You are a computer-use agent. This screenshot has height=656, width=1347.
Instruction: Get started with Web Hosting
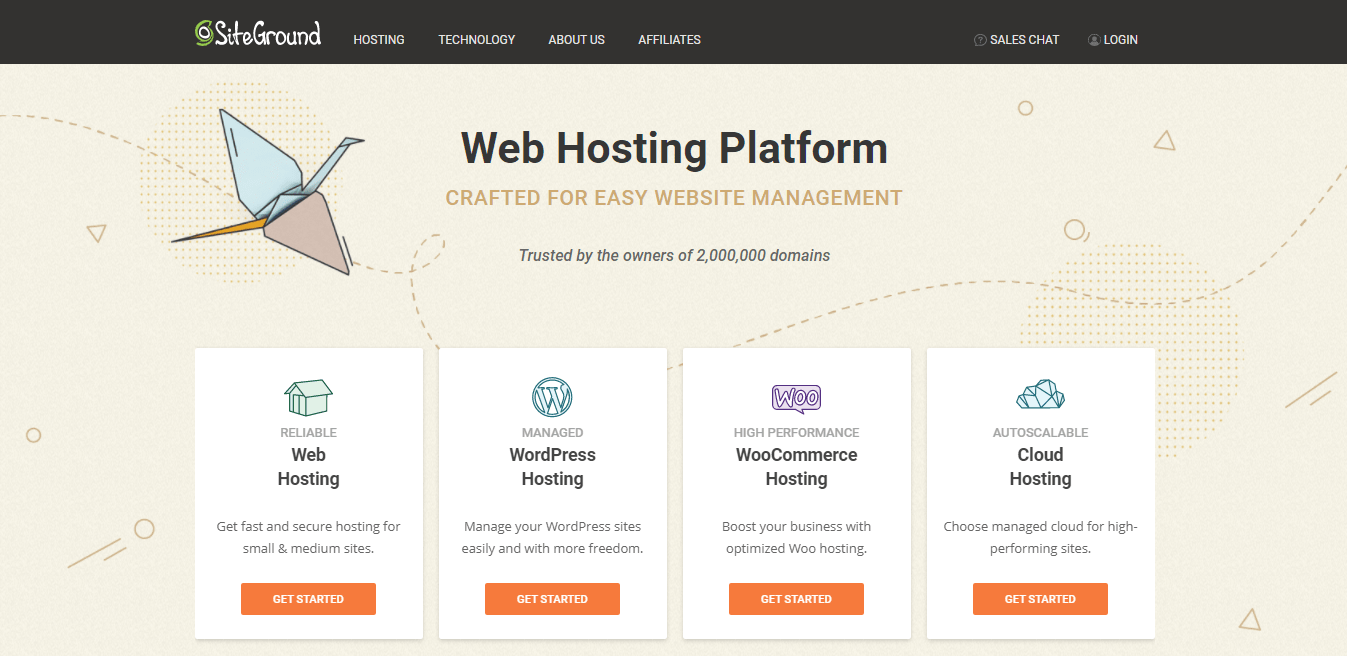point(308,599)
